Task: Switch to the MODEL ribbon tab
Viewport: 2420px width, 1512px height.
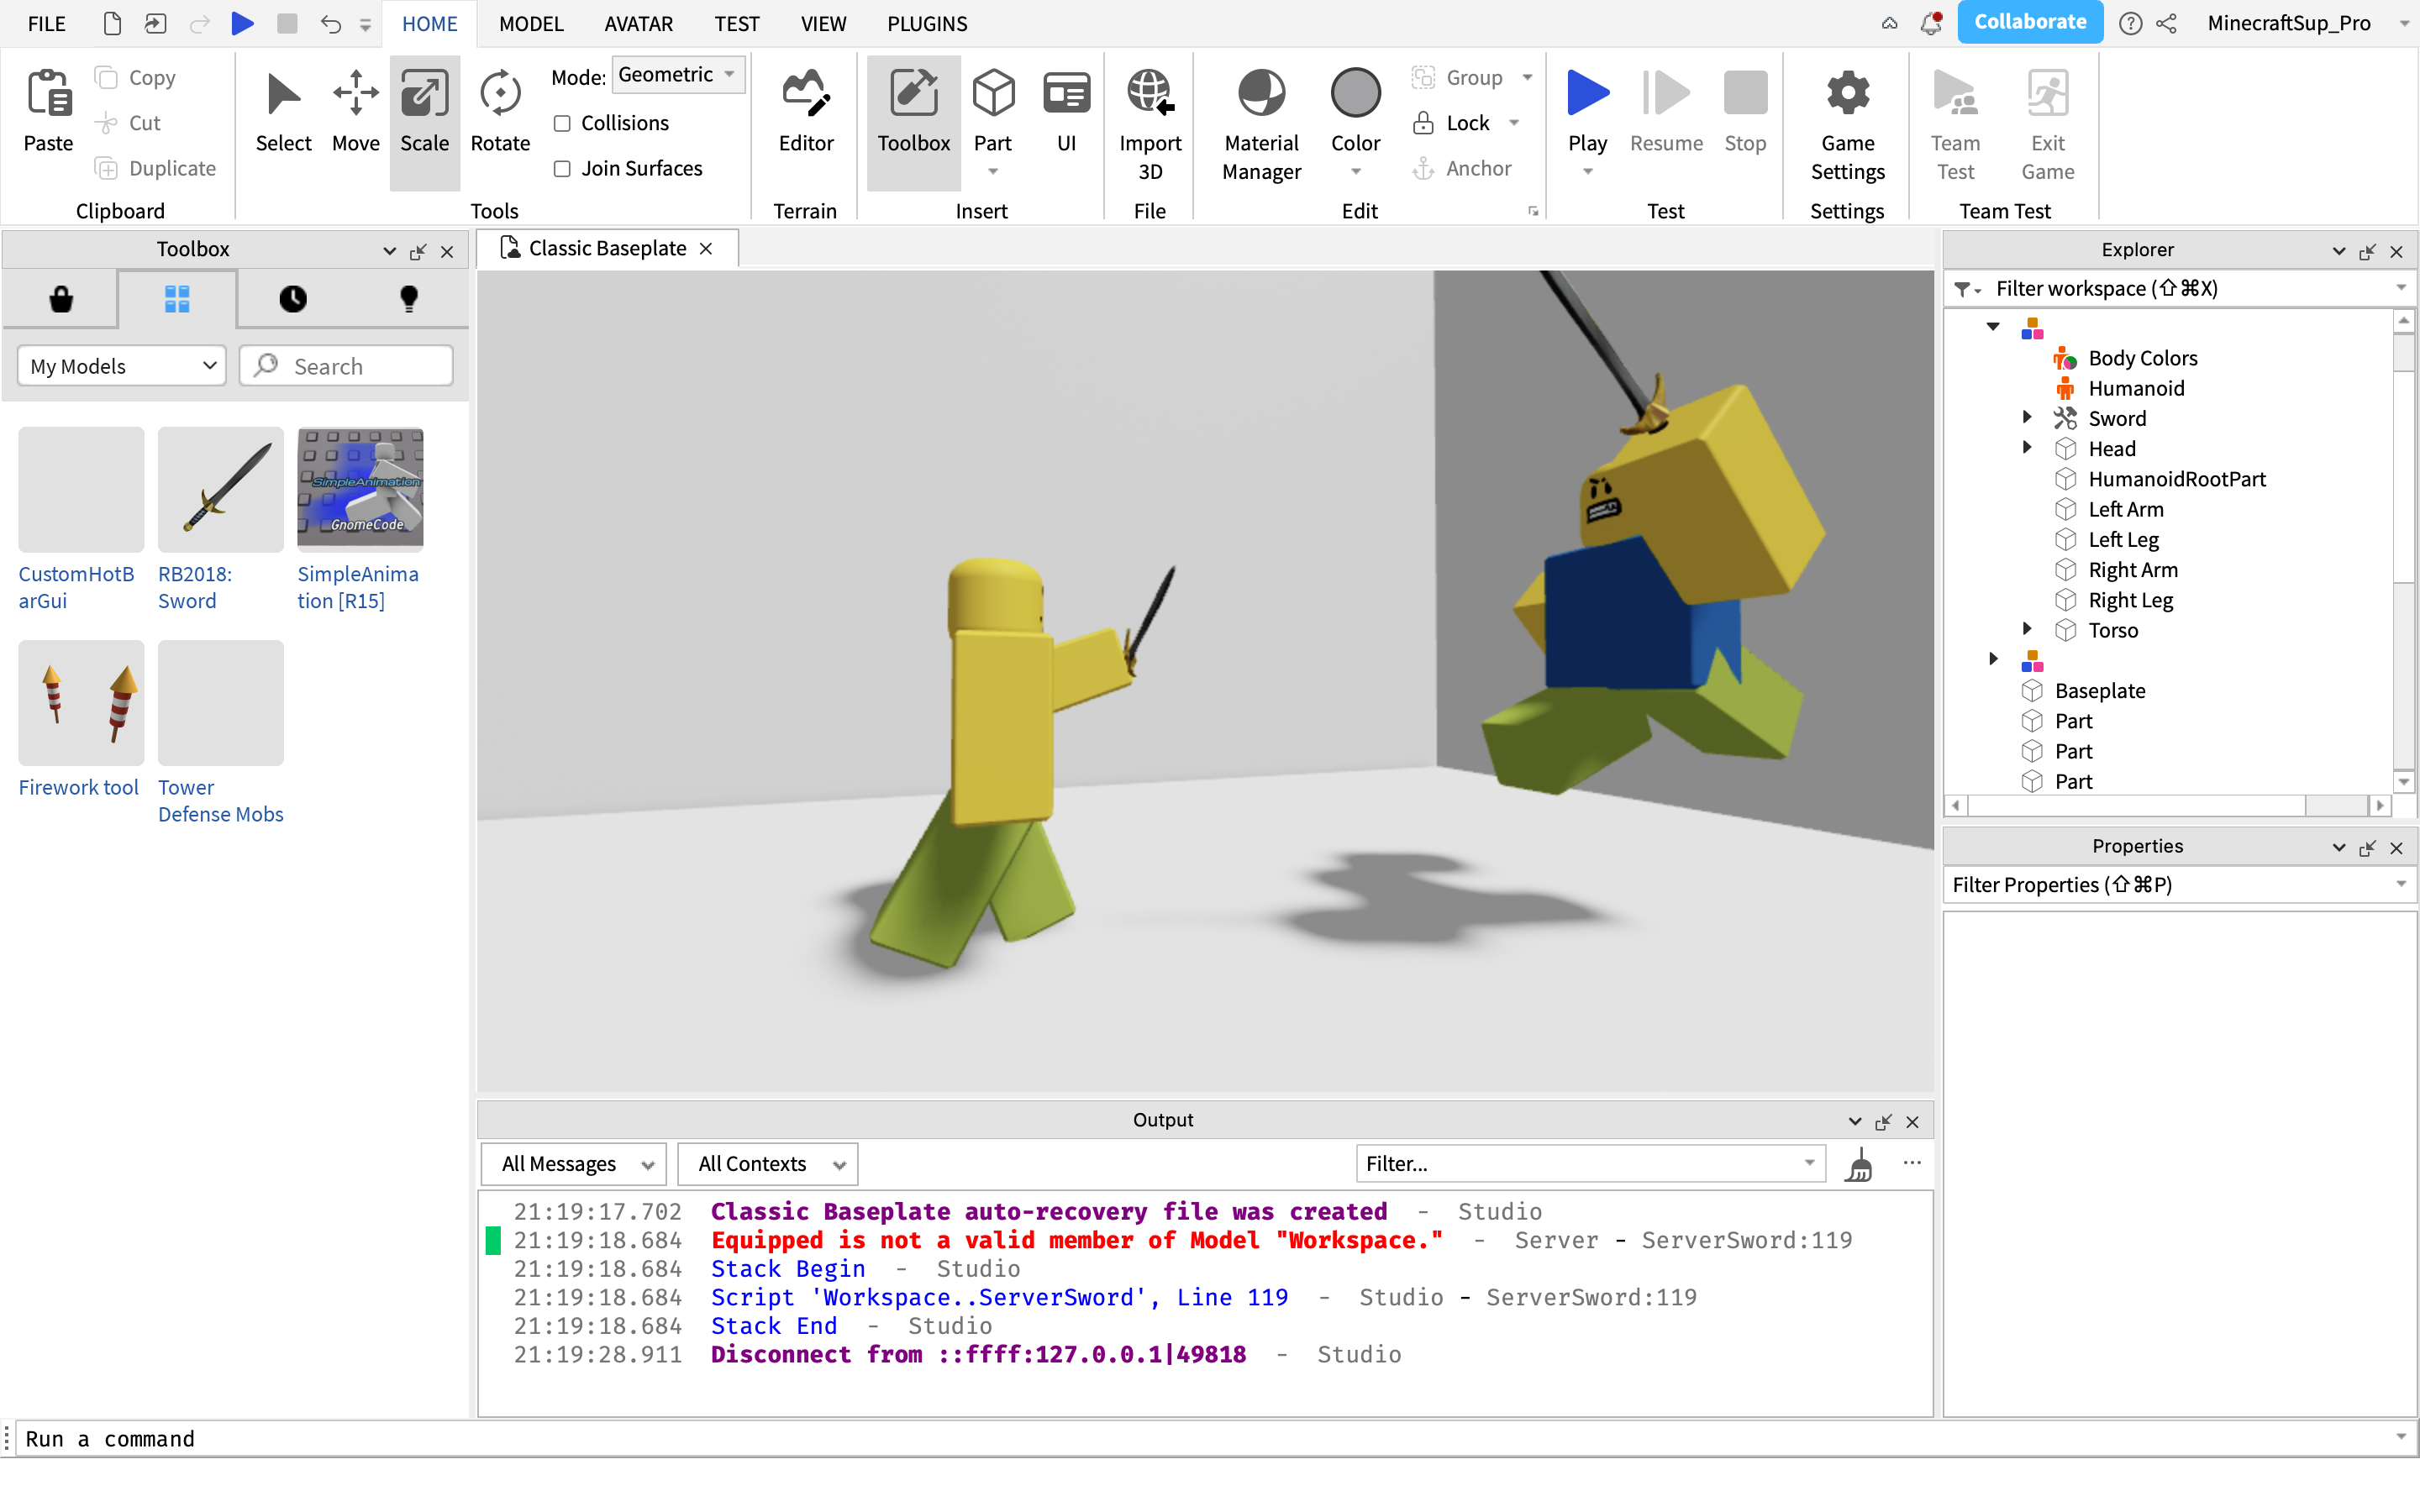Action: pyautogui.click(x=531, y=23)
